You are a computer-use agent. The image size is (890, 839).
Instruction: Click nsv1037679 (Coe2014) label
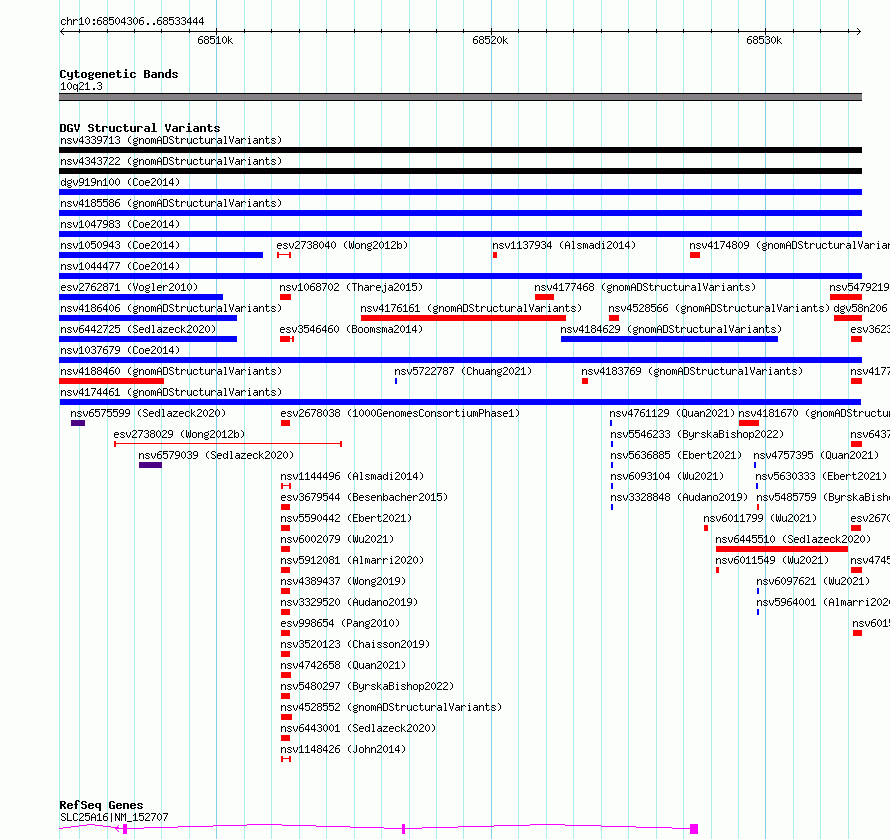coord(120,350)
